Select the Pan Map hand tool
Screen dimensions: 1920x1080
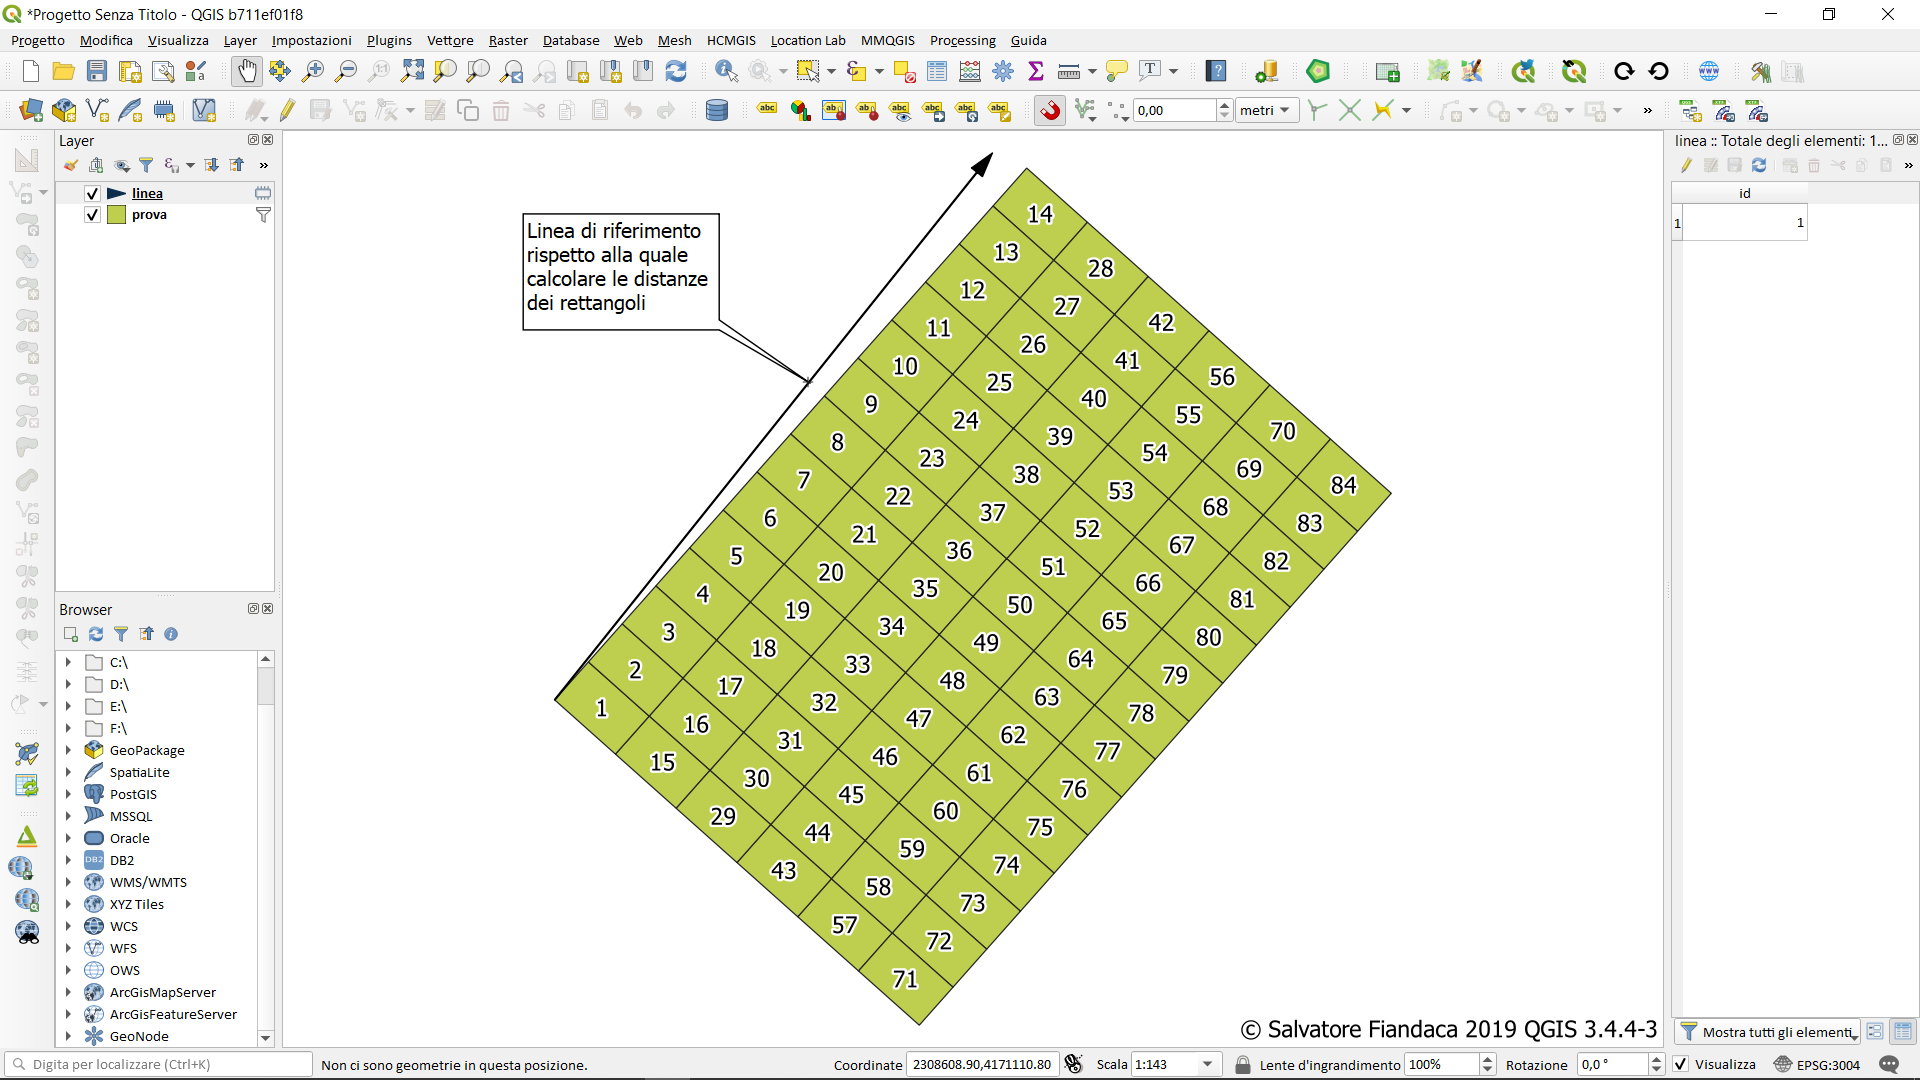click(x=246, y=71)
